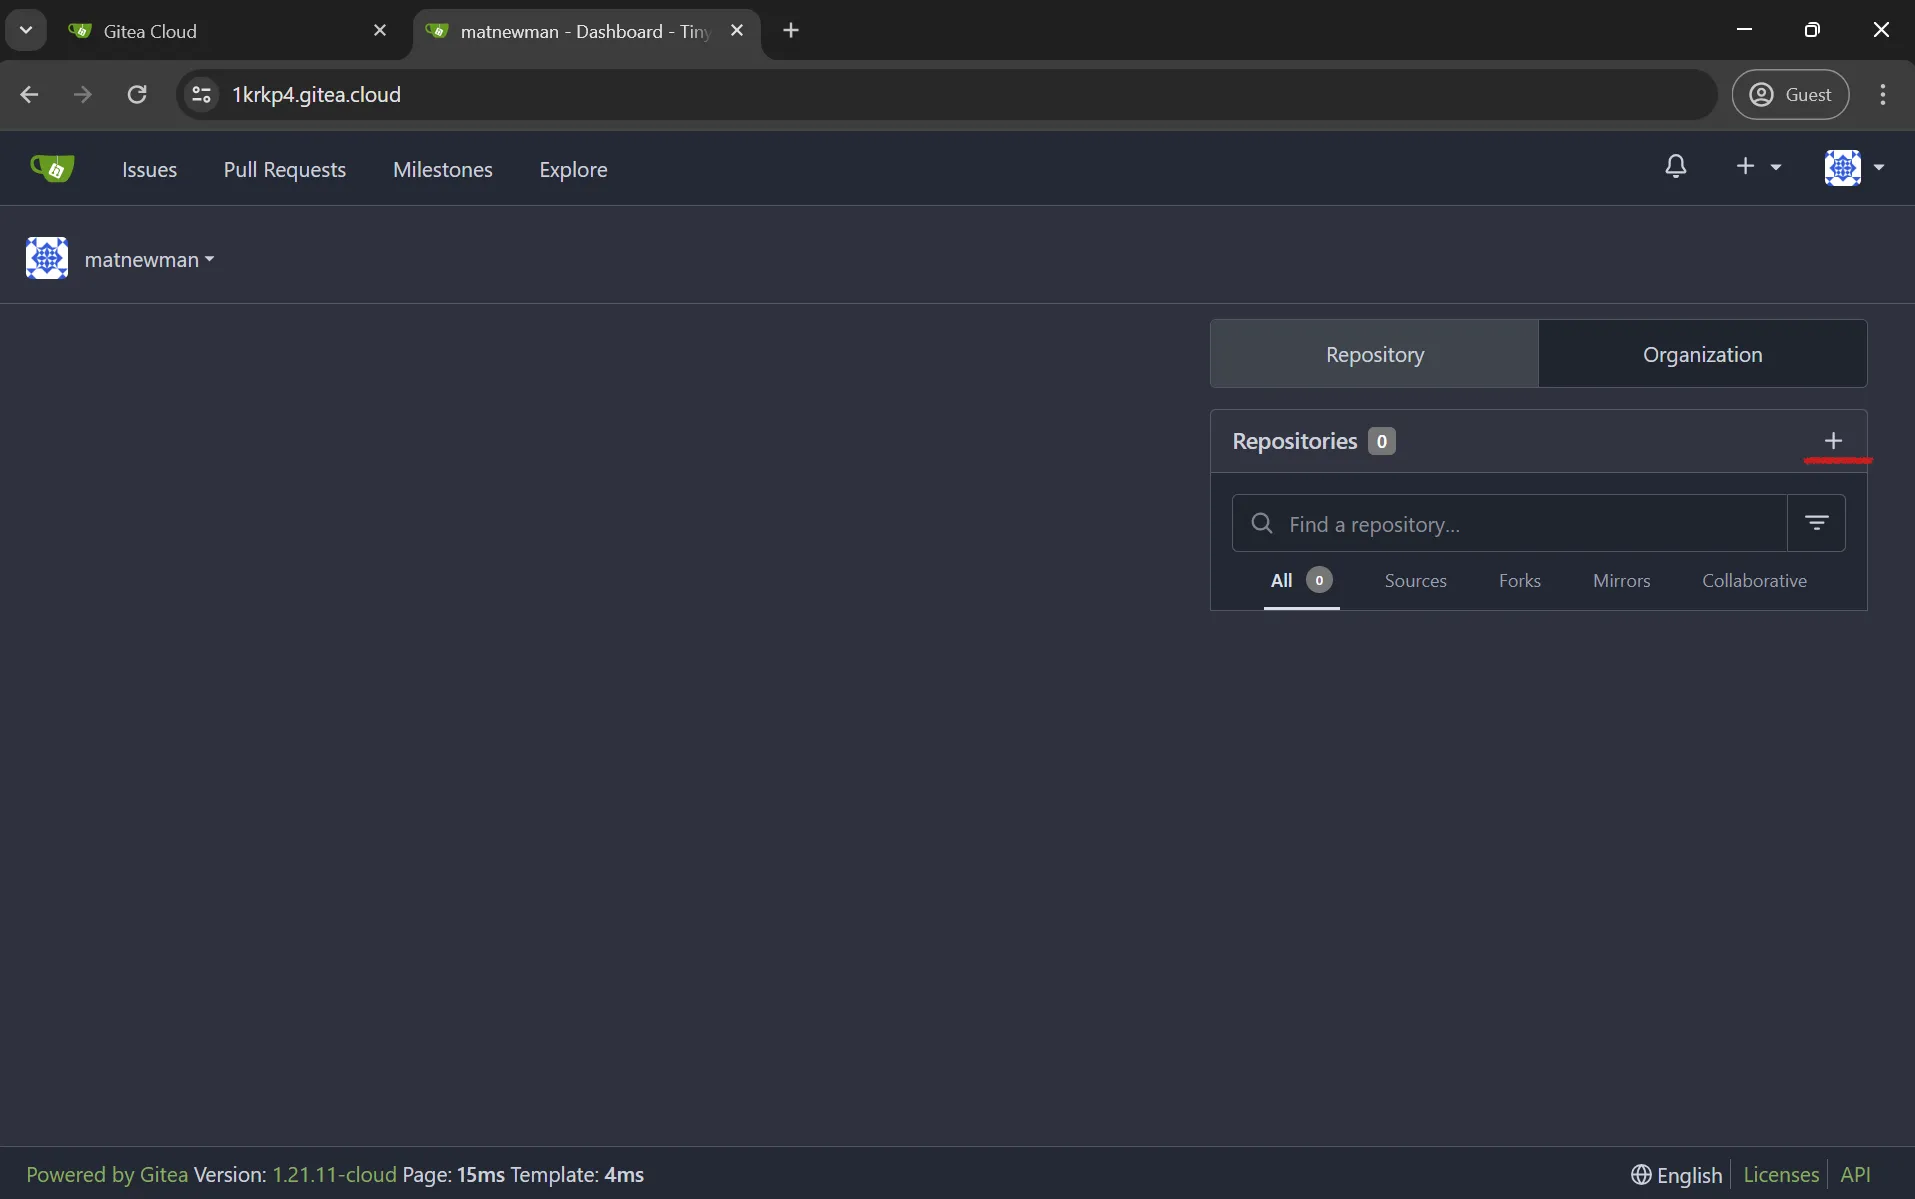The height and width of the screenshot is (1199, 1915).
Task: Click the browser forward arrow
Action: click(83, 94)
